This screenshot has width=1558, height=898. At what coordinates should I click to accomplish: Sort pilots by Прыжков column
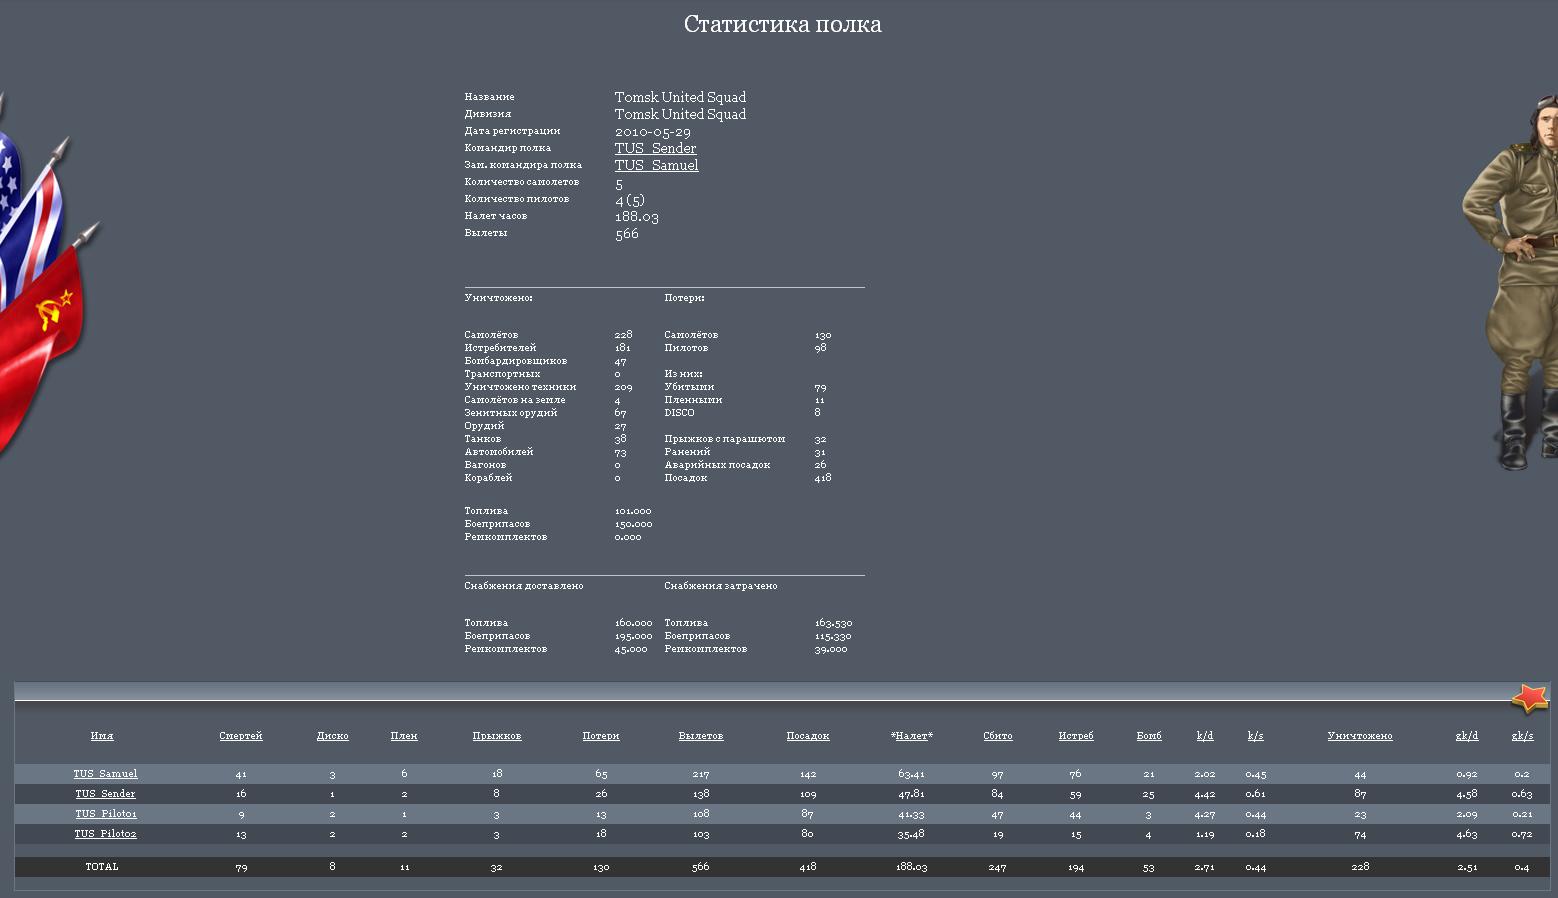click(x=497, y=736)
